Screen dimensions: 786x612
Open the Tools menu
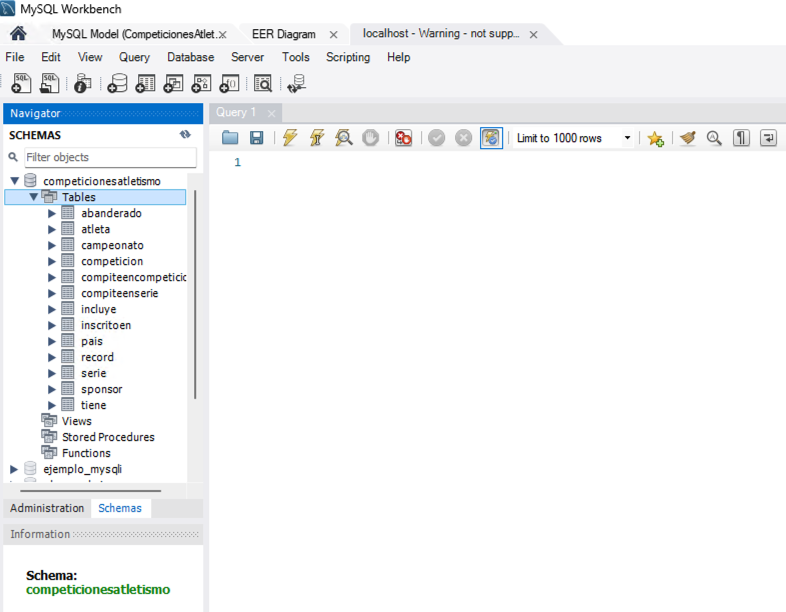coord(295,57)
